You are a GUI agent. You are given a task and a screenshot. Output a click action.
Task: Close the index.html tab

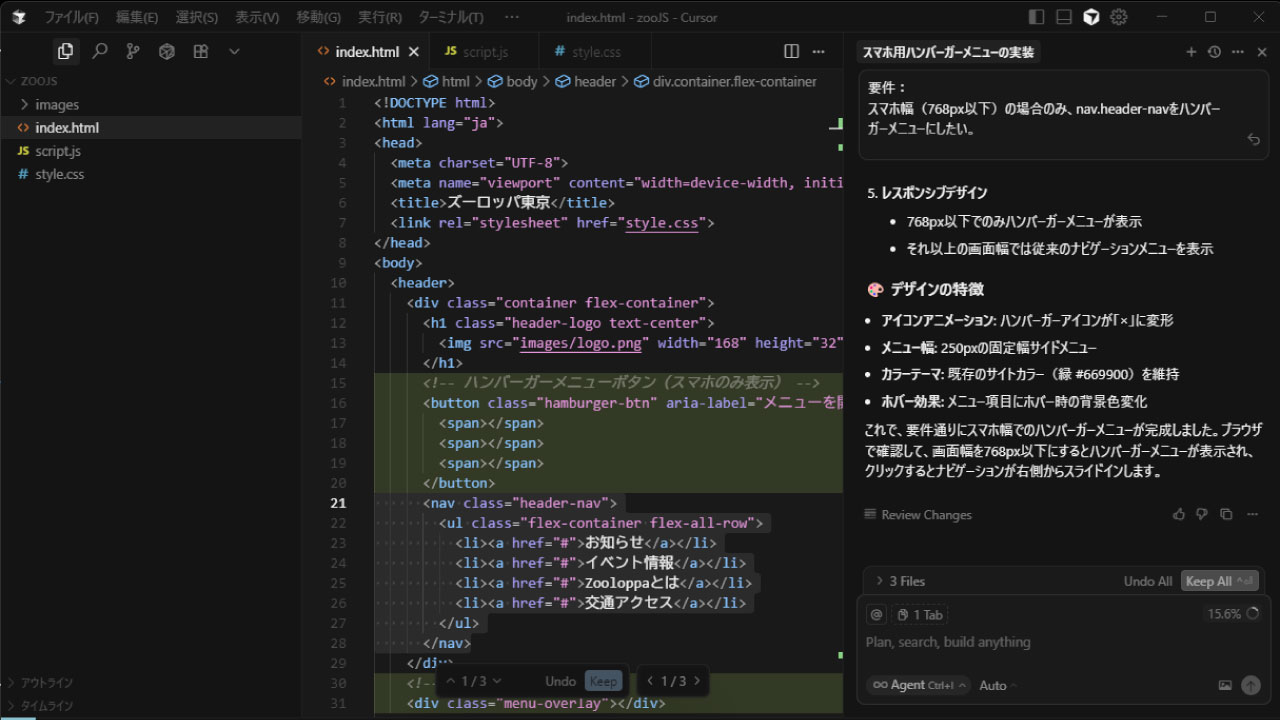pos(414,52)
